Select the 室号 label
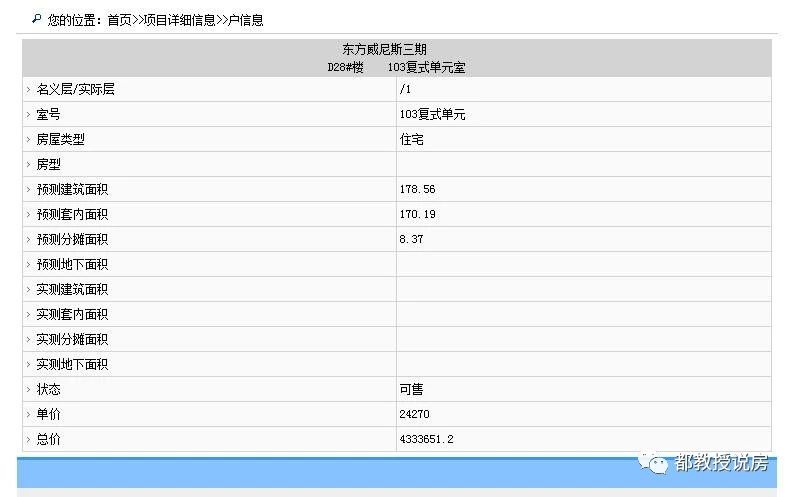 (x=48, y=114)
